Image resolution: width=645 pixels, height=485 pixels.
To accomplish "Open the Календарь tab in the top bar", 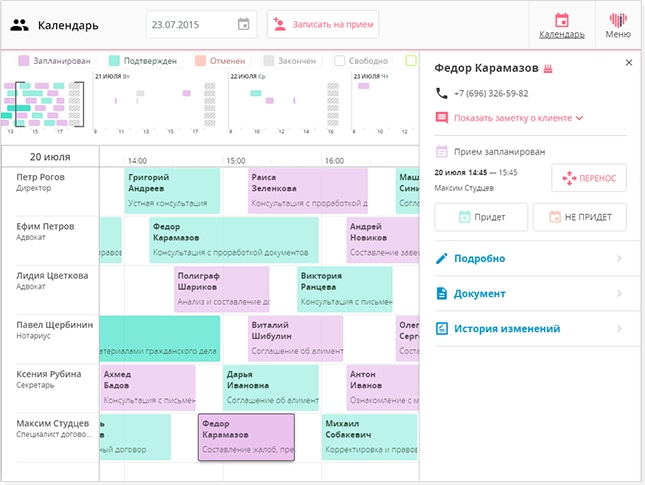I will pos(561,25).
